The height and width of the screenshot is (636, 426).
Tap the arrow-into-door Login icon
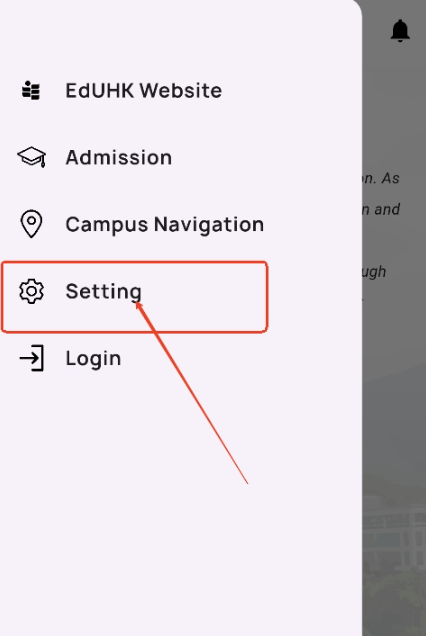click(32, 358)
